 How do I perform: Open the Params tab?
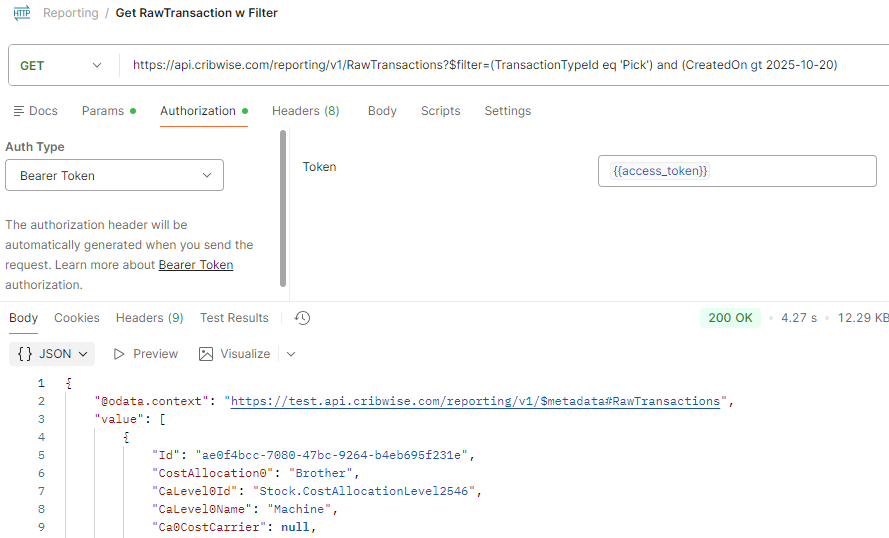pyautogui.click(x=108, y=111)
